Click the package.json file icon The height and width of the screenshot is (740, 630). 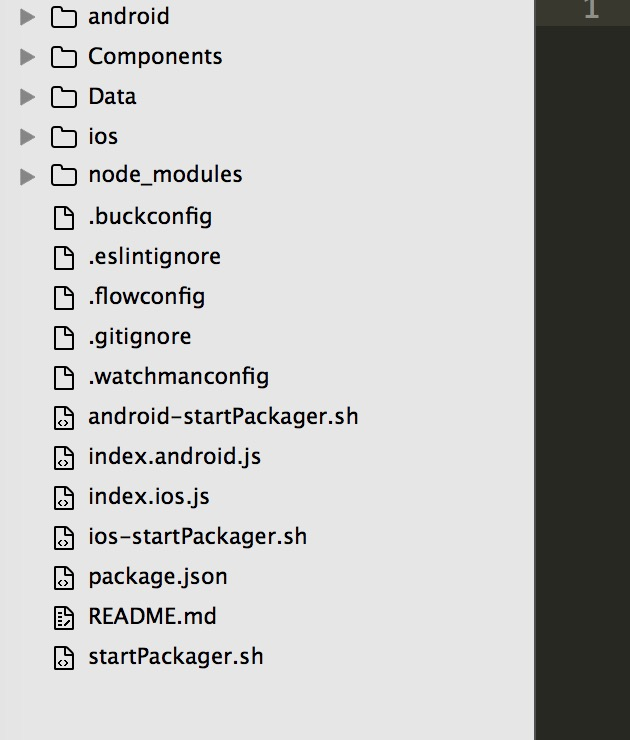[63, 577]
